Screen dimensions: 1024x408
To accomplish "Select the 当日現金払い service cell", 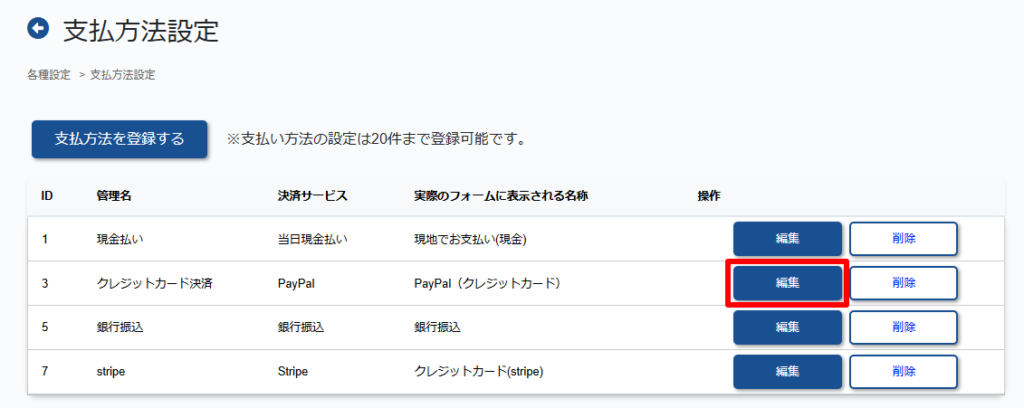I will (313, 240).
